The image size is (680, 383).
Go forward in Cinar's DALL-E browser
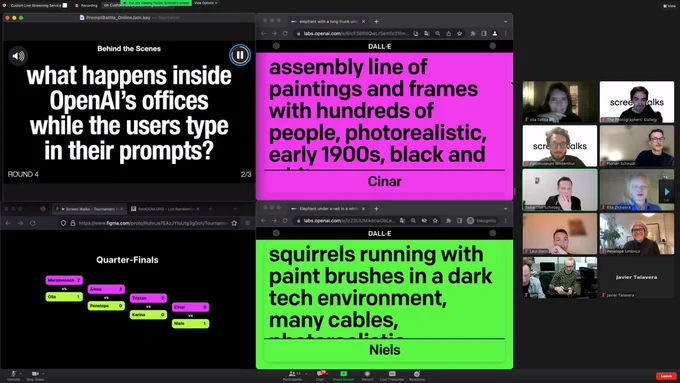click(274, 33)
